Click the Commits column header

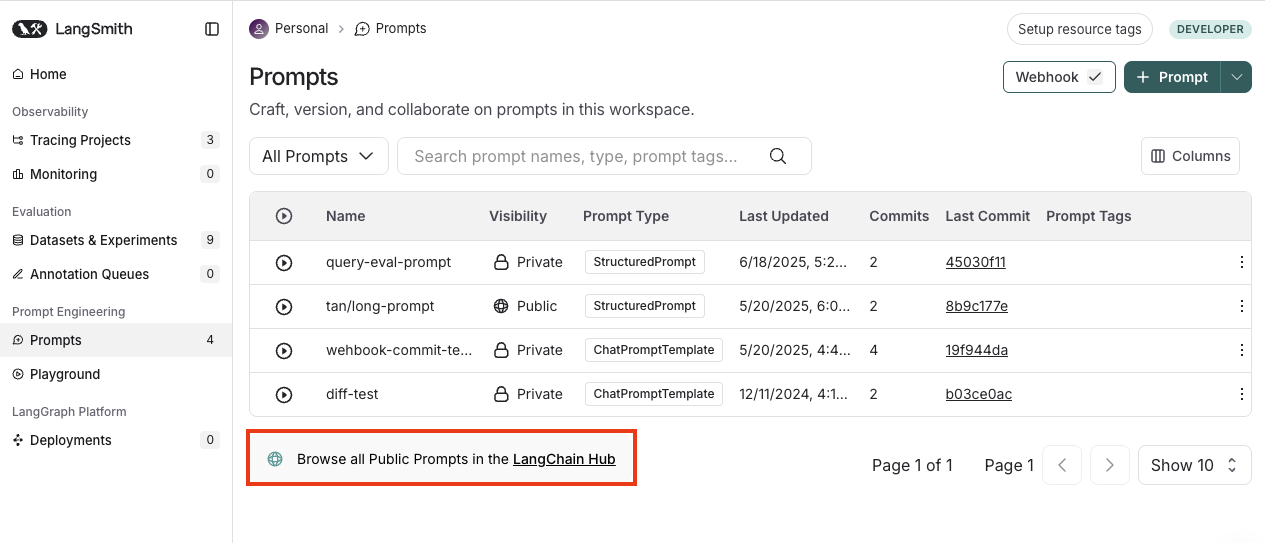[x=899, y=216]
